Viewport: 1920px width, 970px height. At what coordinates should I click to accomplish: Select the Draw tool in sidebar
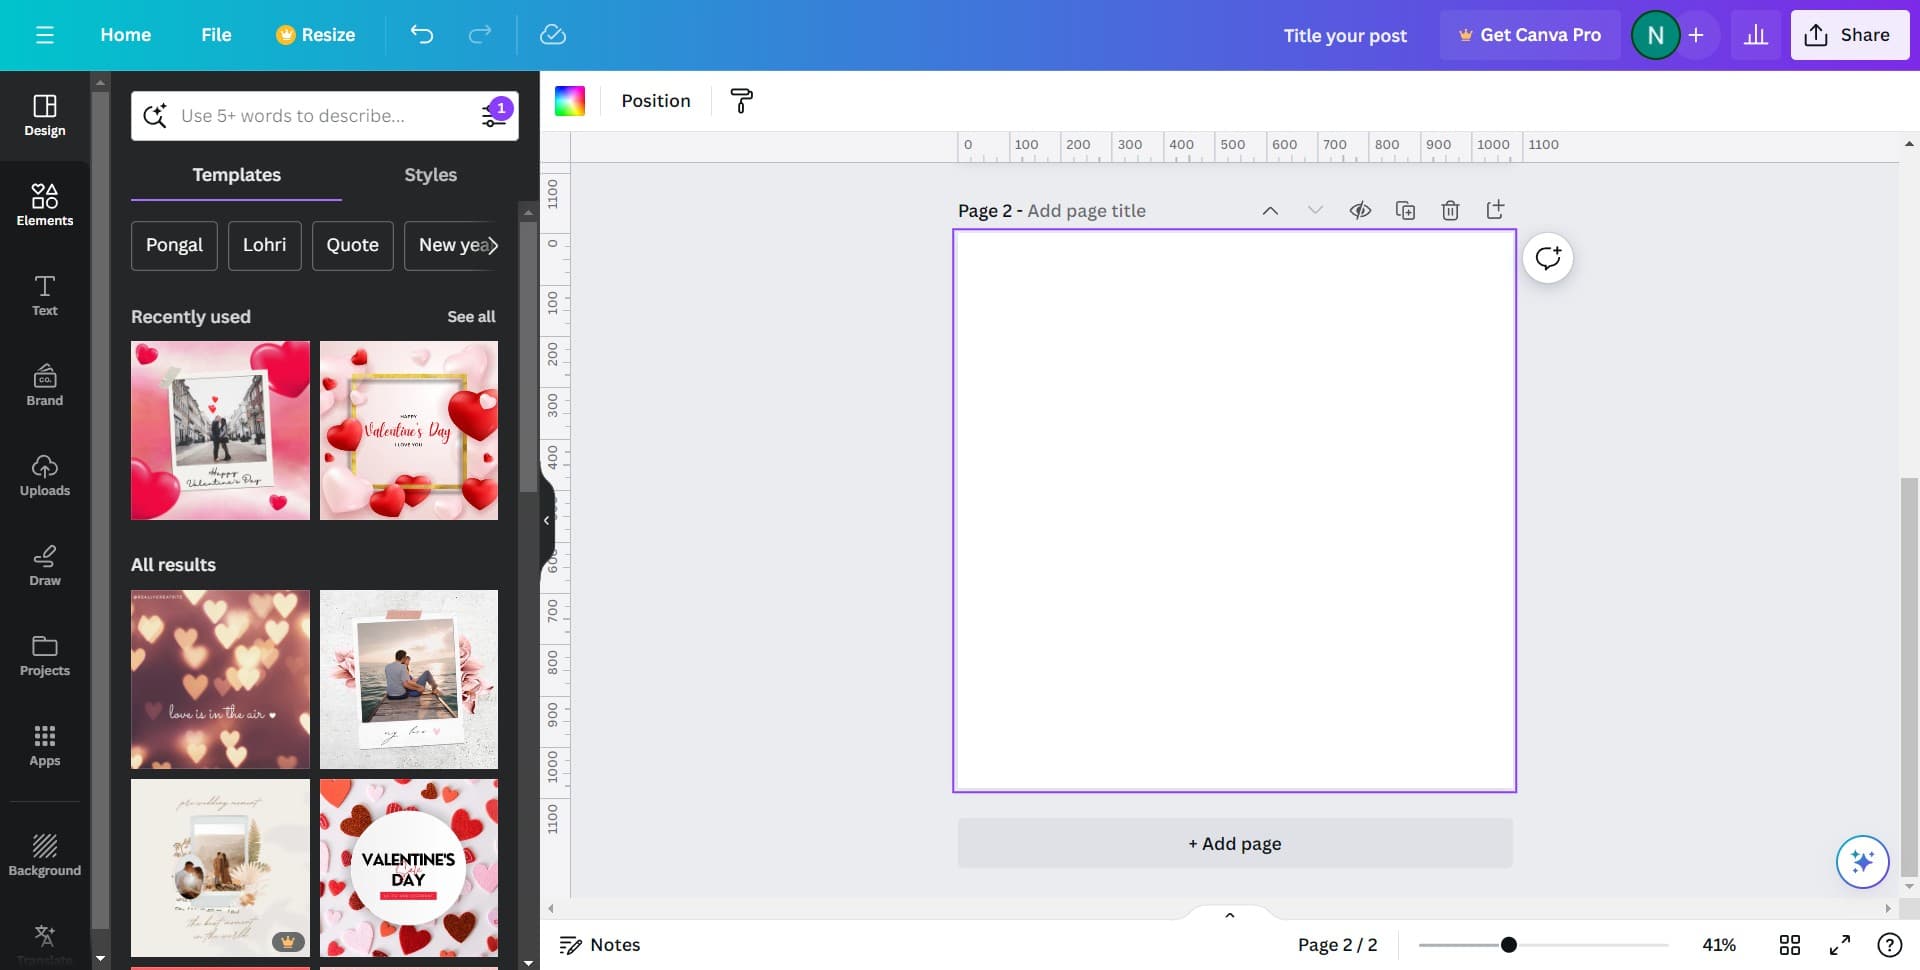[44, 565]
